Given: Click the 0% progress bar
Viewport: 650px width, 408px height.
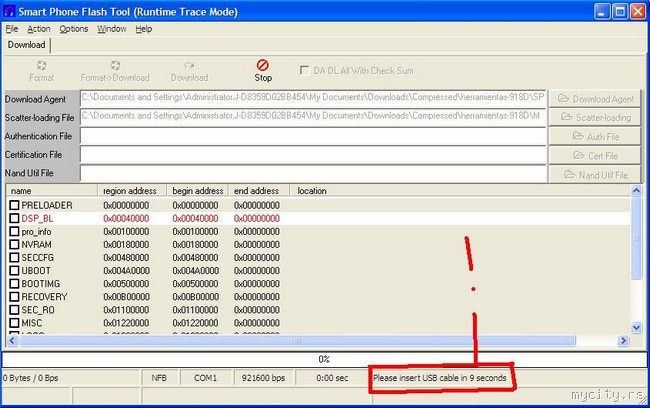Looking at the screenshot, I should 324,359.
